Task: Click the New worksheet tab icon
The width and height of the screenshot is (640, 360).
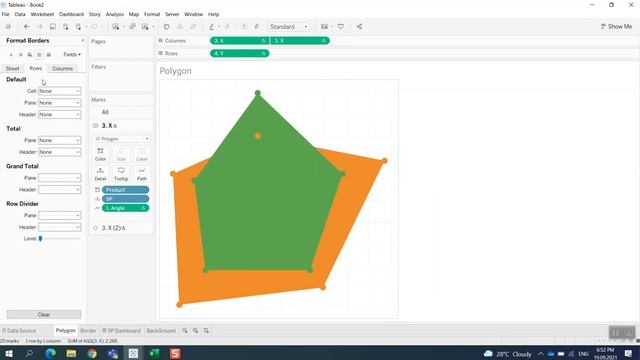Action: [185, 331]
